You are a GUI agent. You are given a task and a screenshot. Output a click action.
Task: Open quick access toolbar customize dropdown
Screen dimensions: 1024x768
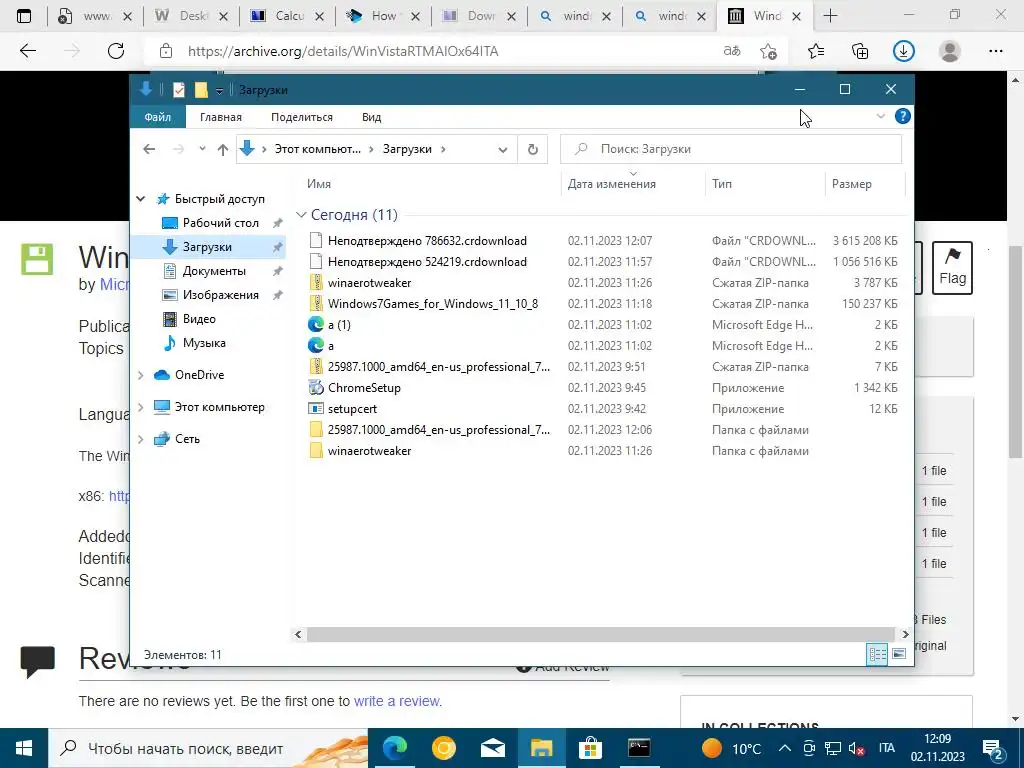tap(219, 91)
